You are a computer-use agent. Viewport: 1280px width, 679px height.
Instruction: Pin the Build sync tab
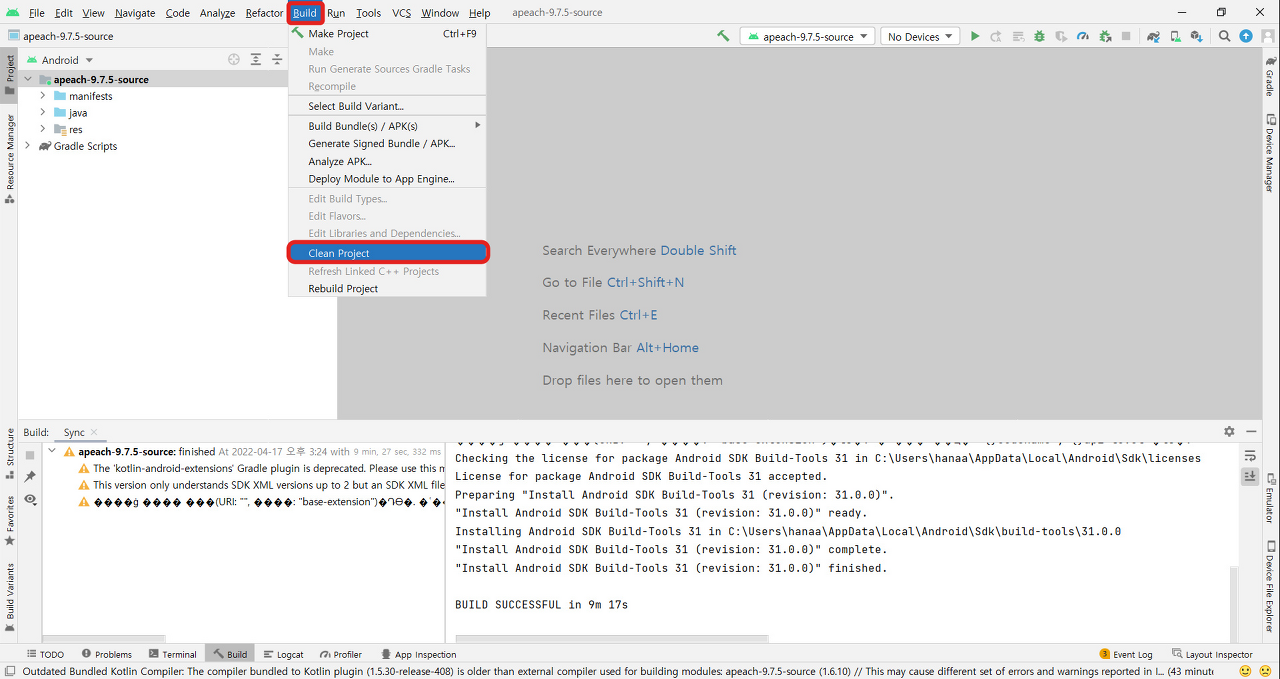(x=30, y=477)
